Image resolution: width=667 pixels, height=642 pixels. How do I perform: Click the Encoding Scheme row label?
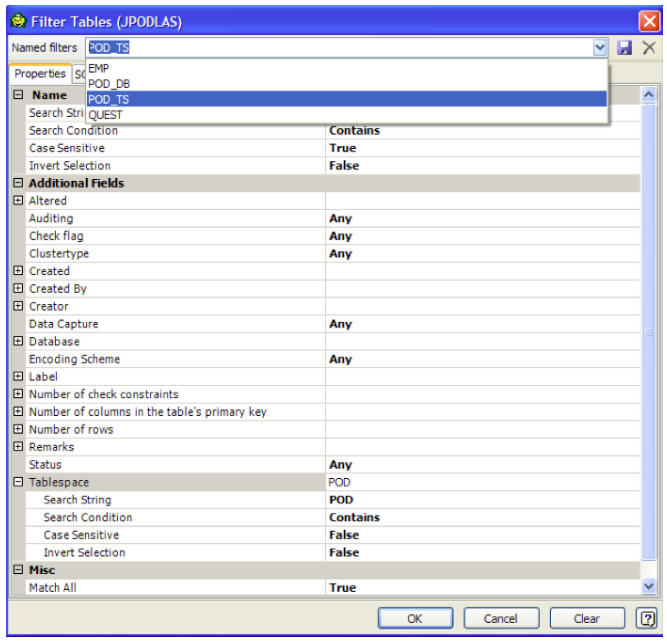pyautogui.click(x=74, y=359)
